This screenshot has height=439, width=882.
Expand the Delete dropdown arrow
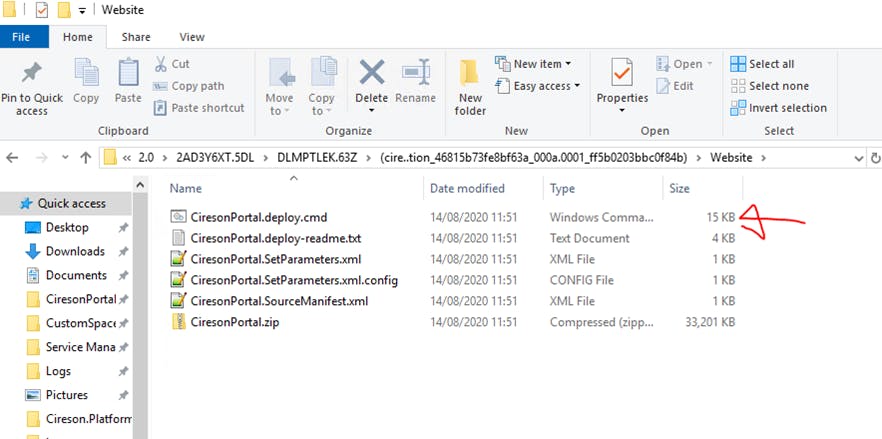click(372, 111)
